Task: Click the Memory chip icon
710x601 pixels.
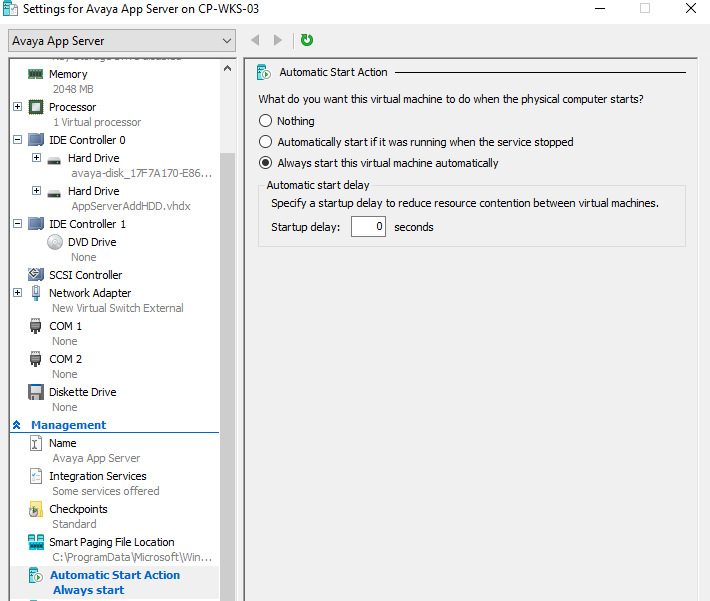Action: coord(35,74)
